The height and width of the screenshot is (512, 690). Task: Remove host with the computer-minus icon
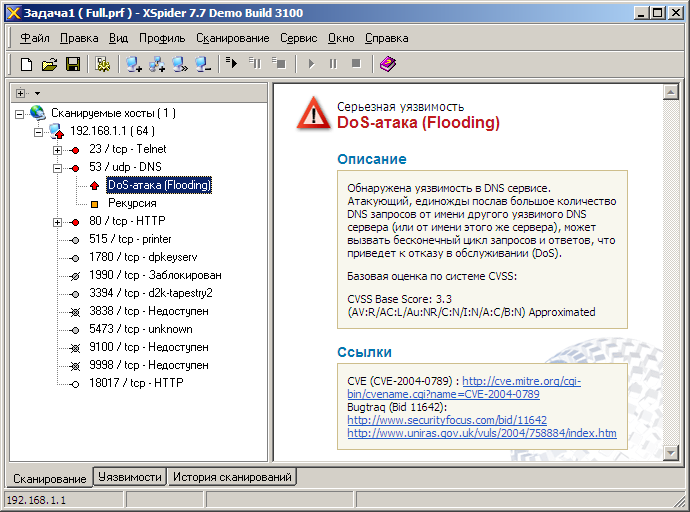(203, 64)
